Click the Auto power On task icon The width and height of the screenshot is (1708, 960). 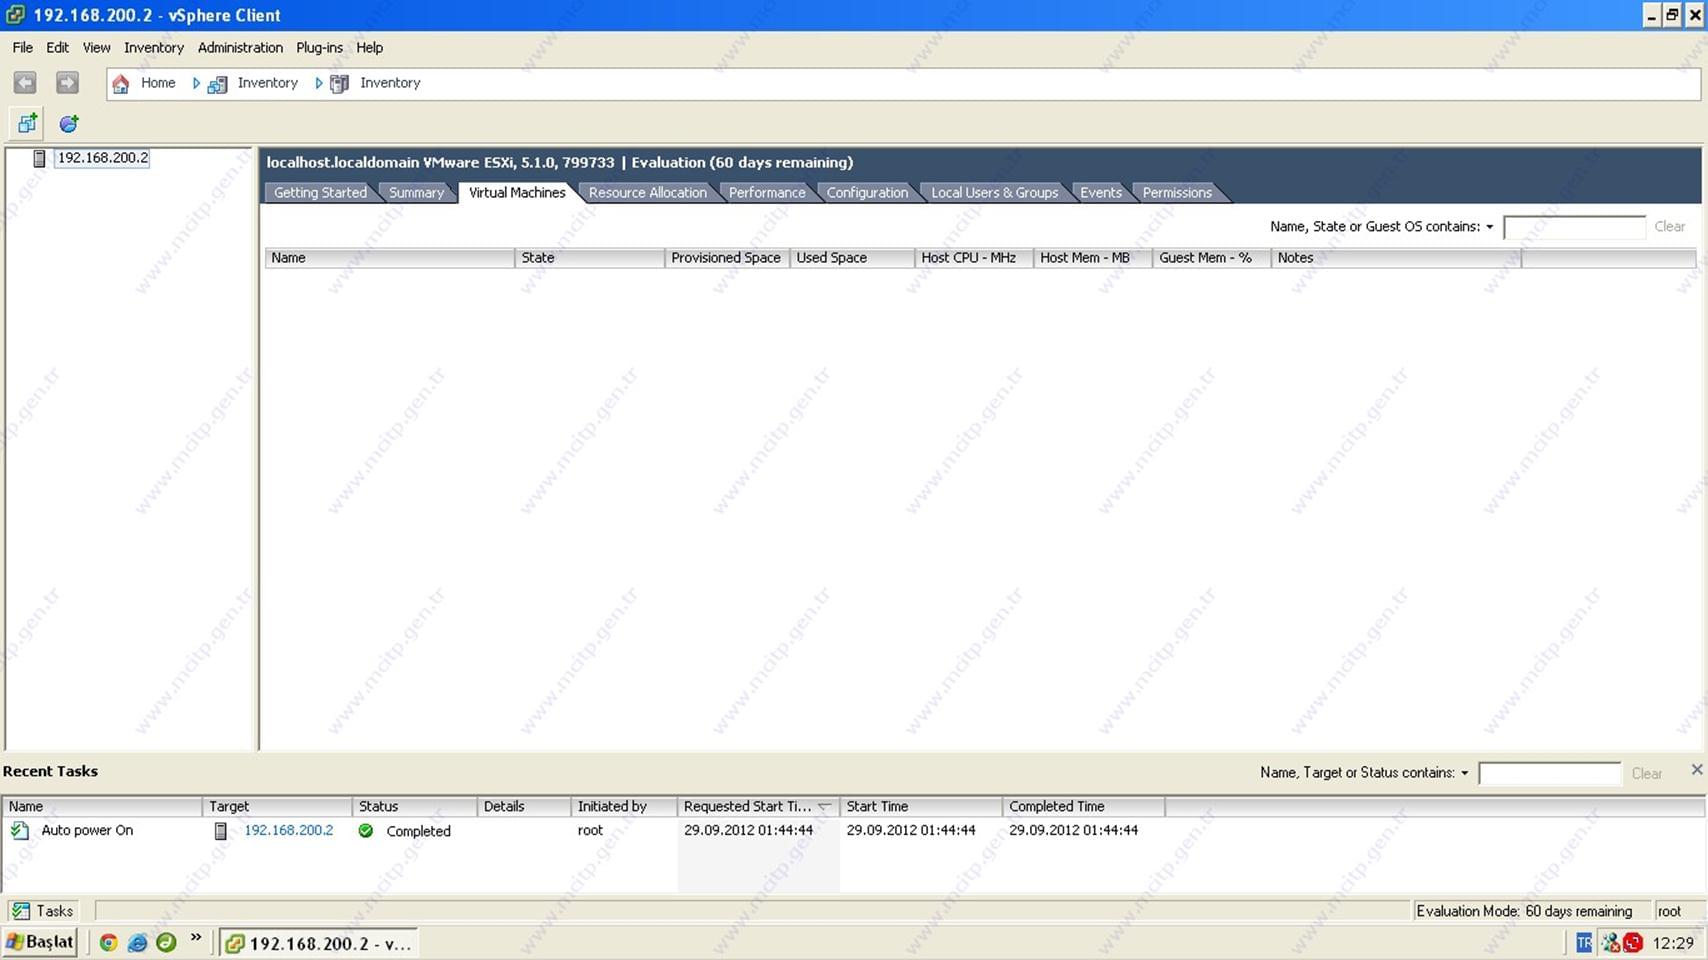pyautogui.click(x=20, y=830)
